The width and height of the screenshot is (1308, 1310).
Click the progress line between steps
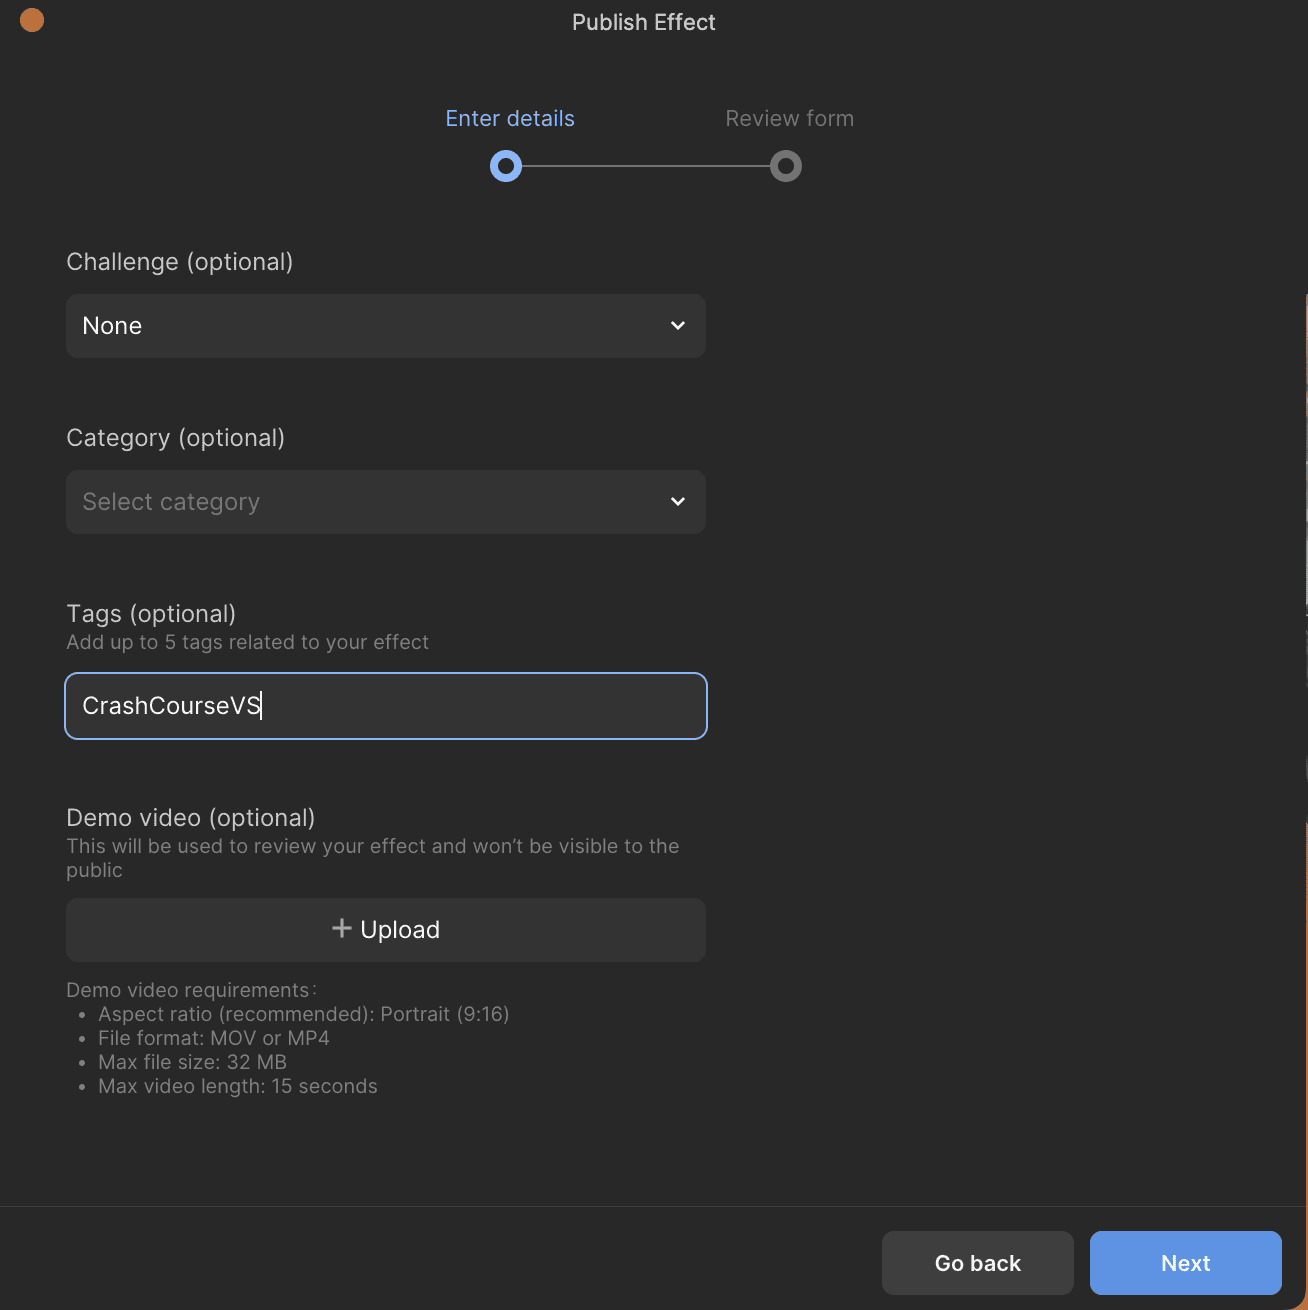[646, 166]
